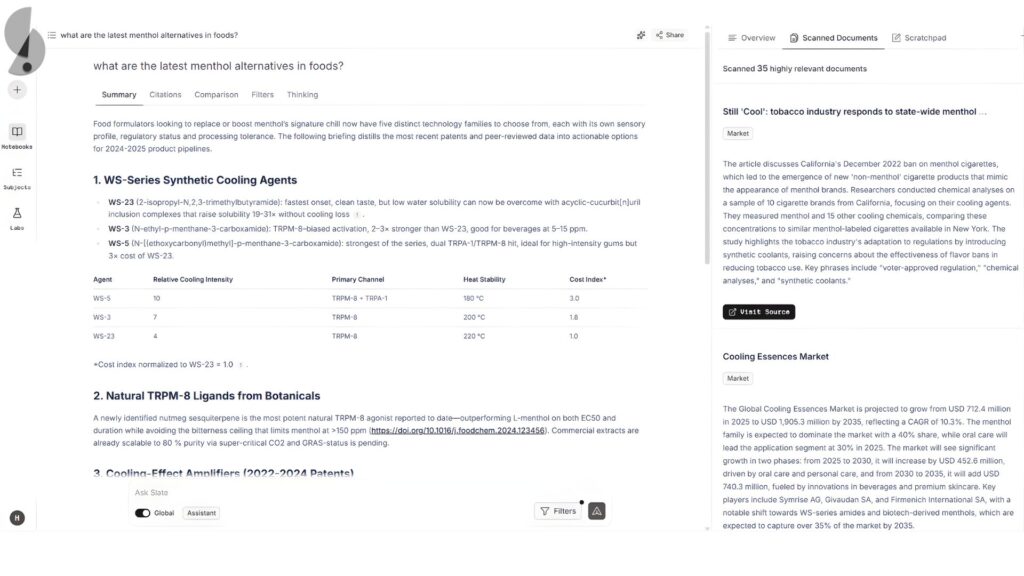Viewport: 1024px width, 576px height.
Task: Click the notification dot on Filters
Action: tap(581, 503)
